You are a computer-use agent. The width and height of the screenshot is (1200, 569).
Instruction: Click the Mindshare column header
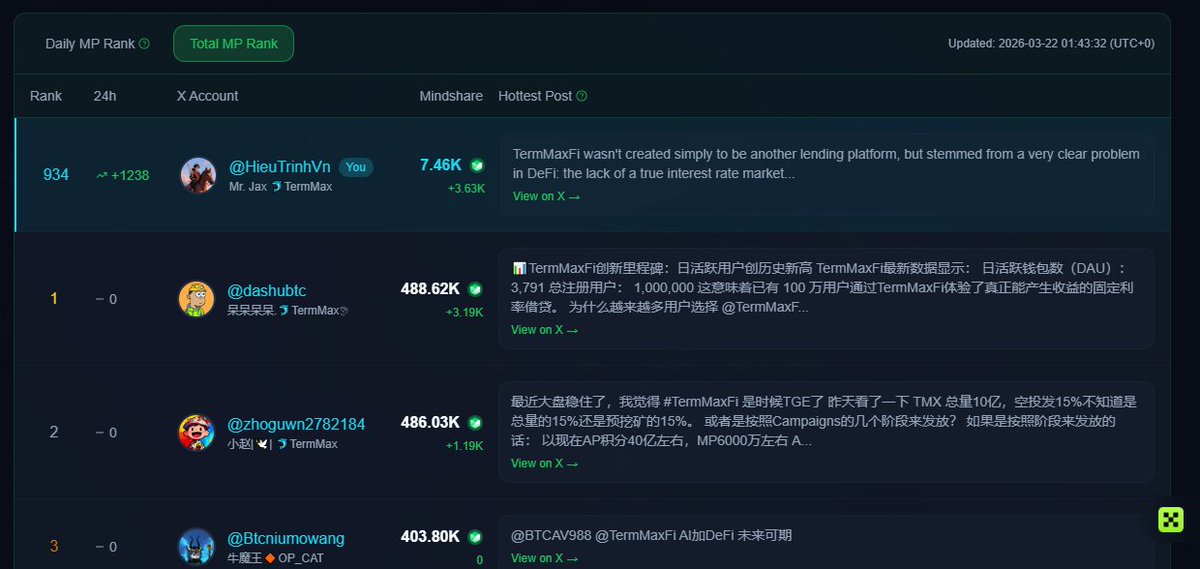coord(451,96)
